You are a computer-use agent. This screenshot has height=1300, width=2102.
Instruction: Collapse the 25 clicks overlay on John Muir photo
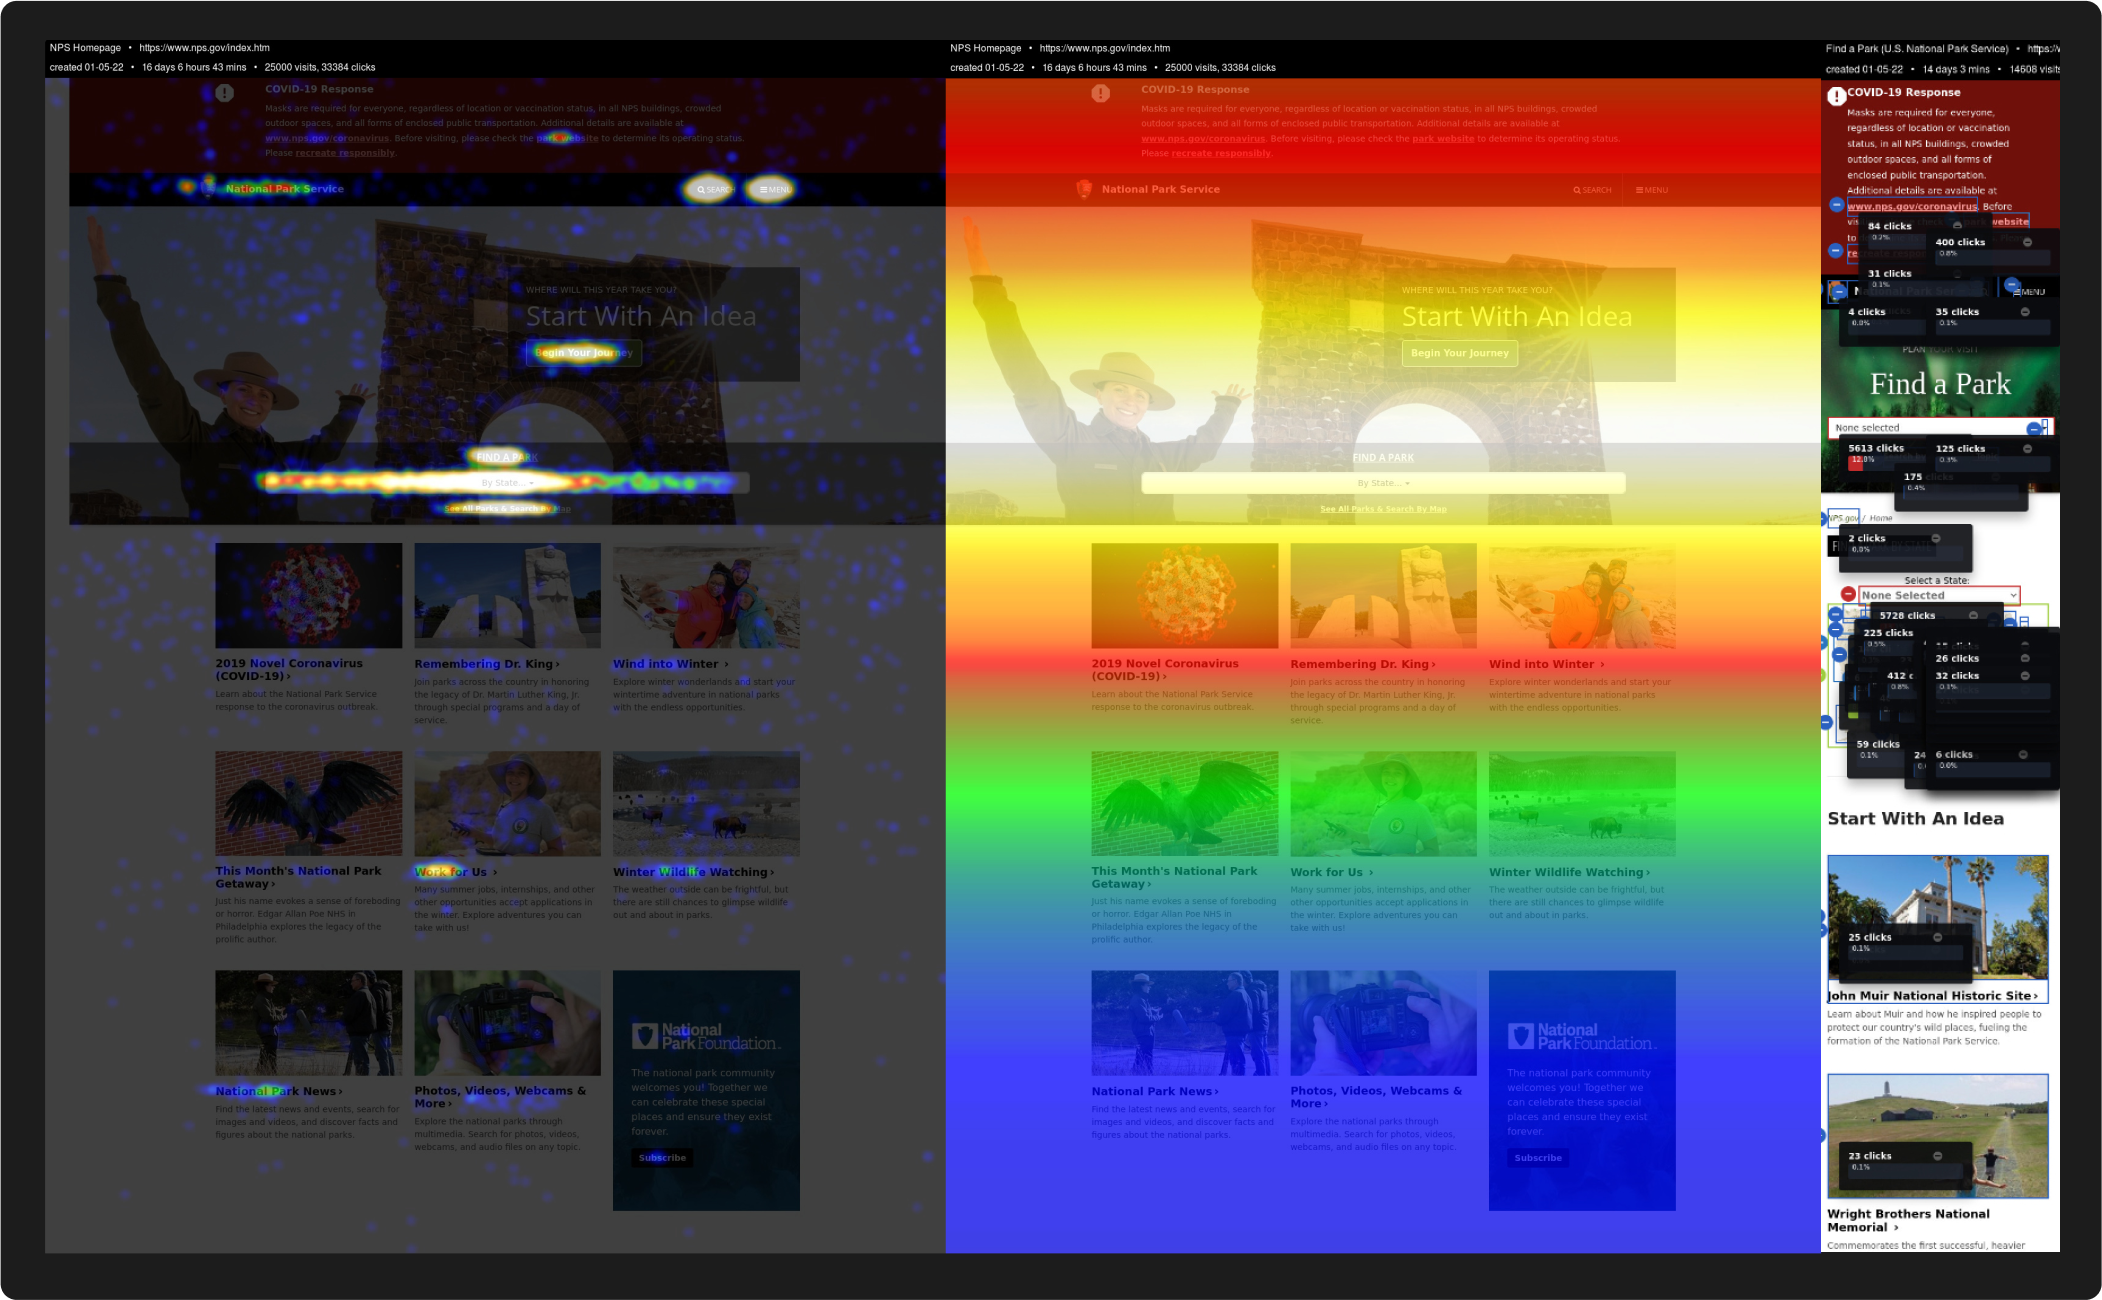click(x=1937, y=937)
